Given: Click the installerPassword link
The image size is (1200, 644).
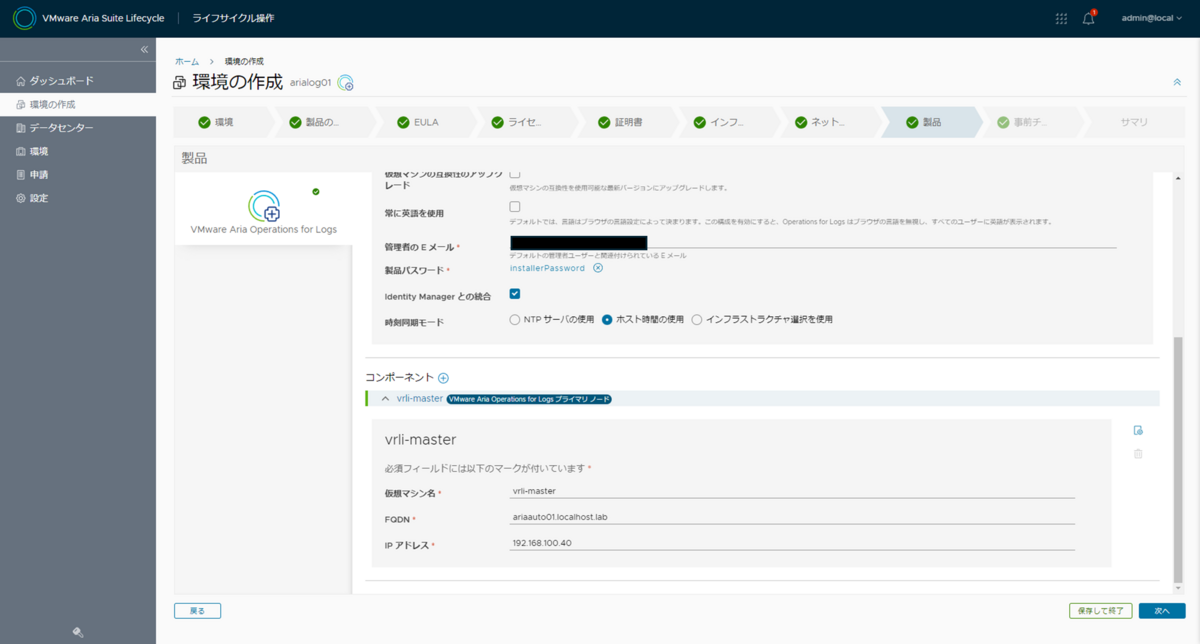Looking at the screenshot, I should tap(547, 268).
